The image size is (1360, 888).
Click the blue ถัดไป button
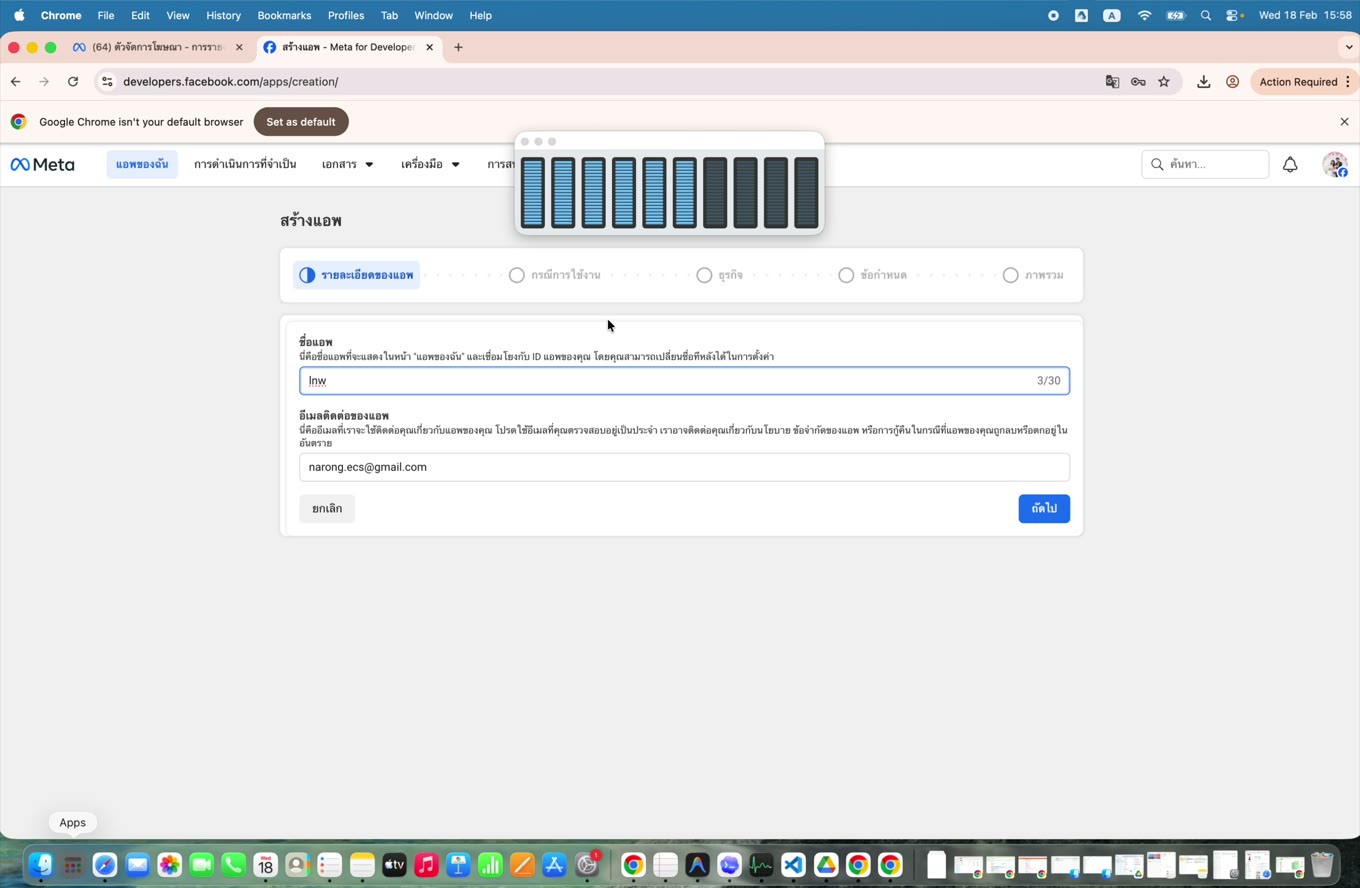pyautogui.click(x=1044, y=509)
